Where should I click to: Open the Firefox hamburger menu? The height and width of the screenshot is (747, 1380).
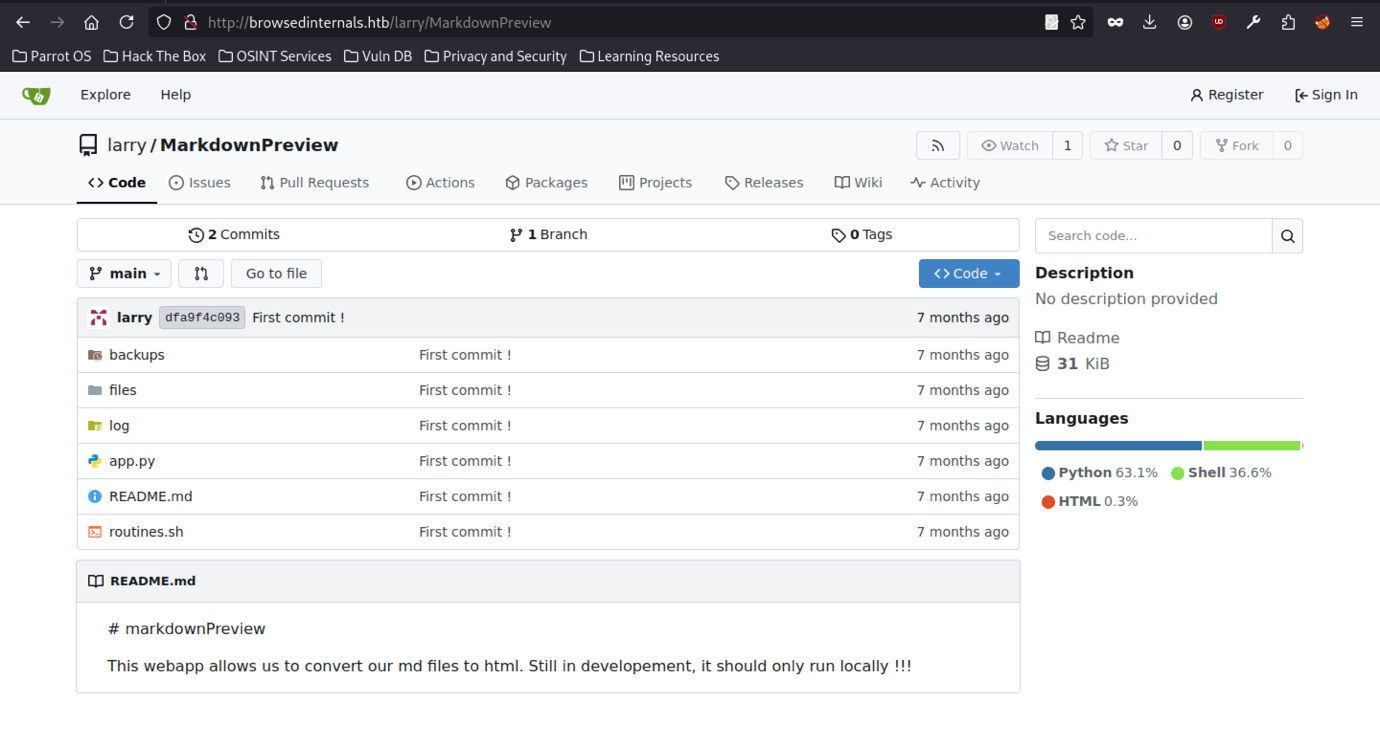pos(1356,22)
